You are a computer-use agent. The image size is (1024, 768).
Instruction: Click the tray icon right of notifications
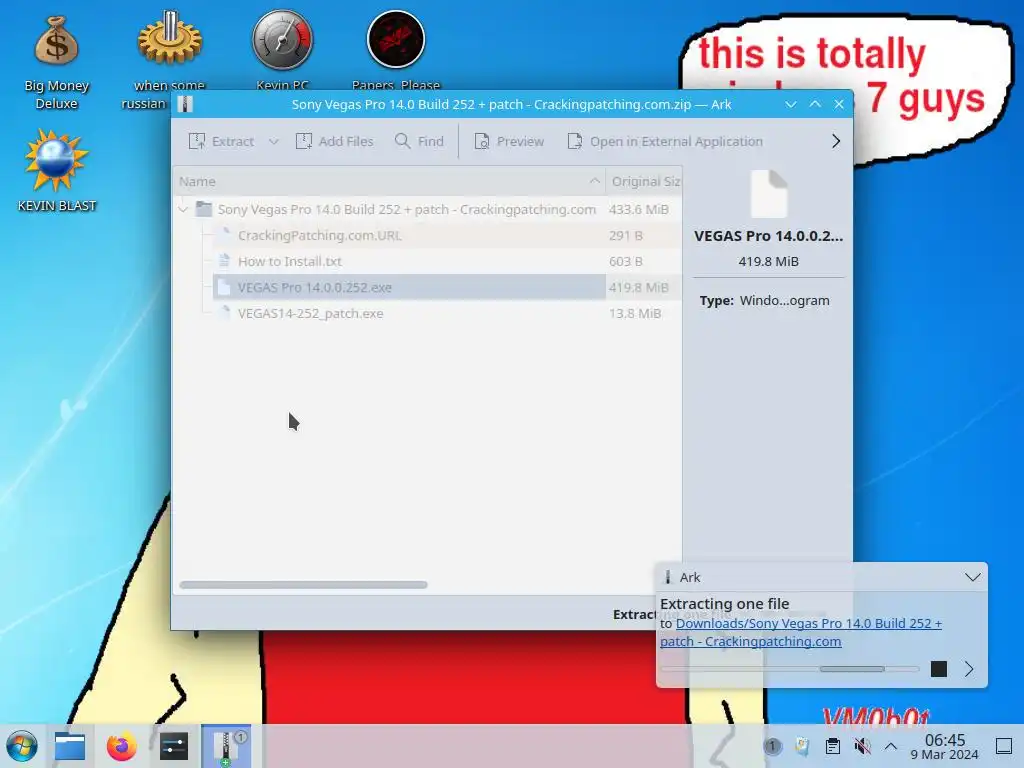tap(802, 746)
